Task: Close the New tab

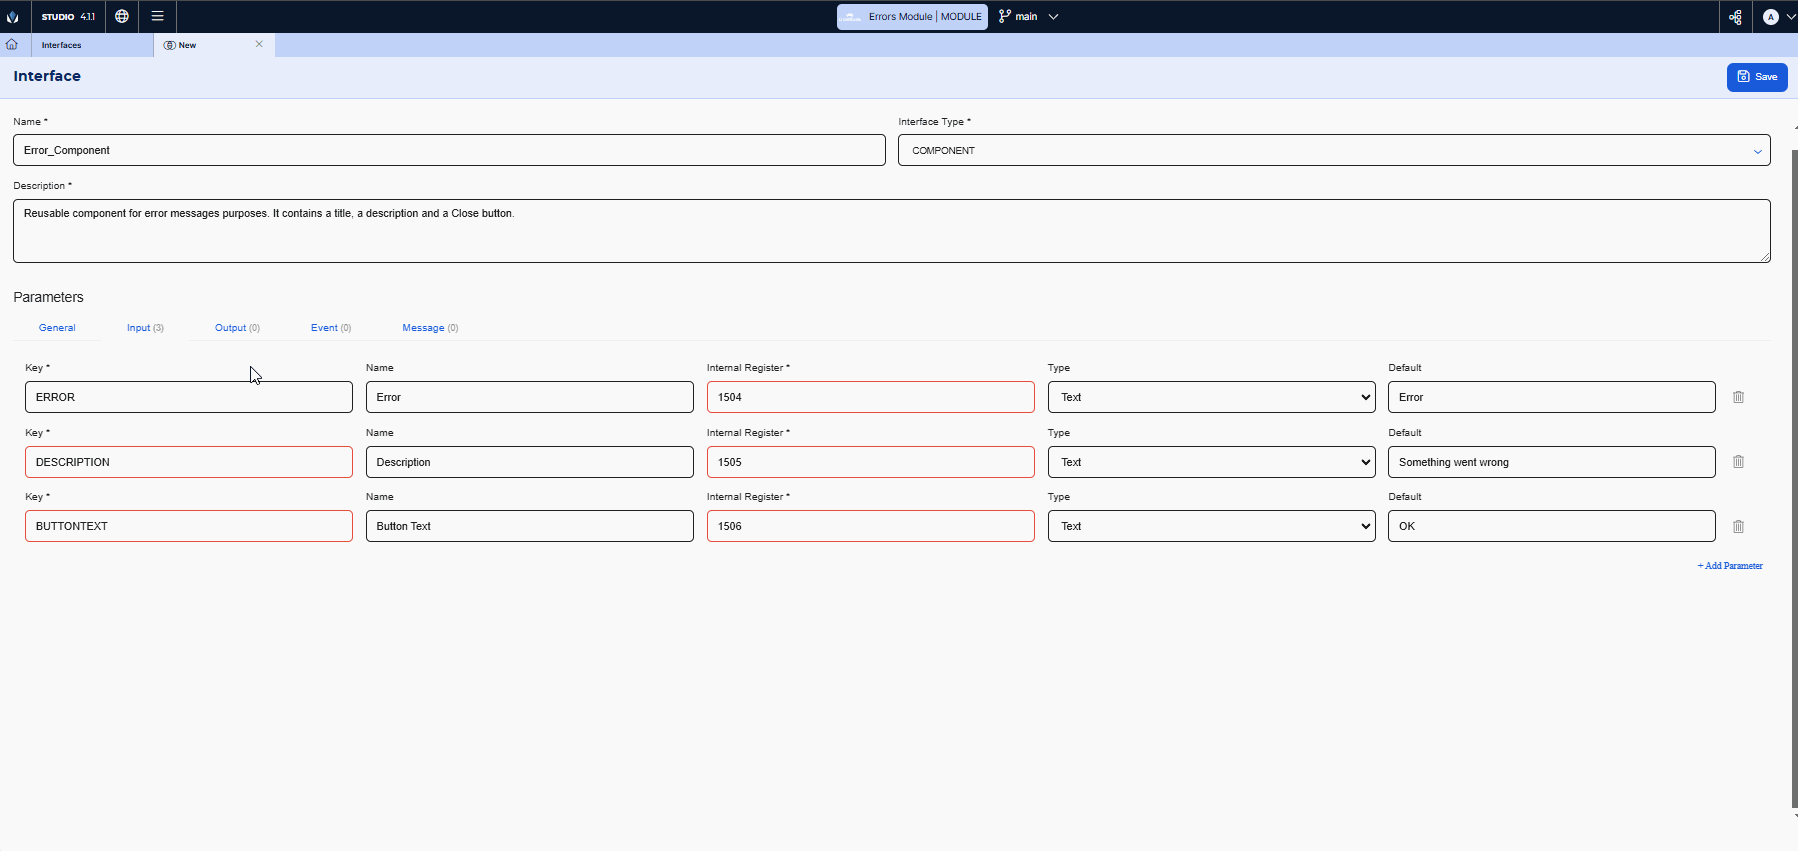Action: [259, 45]
